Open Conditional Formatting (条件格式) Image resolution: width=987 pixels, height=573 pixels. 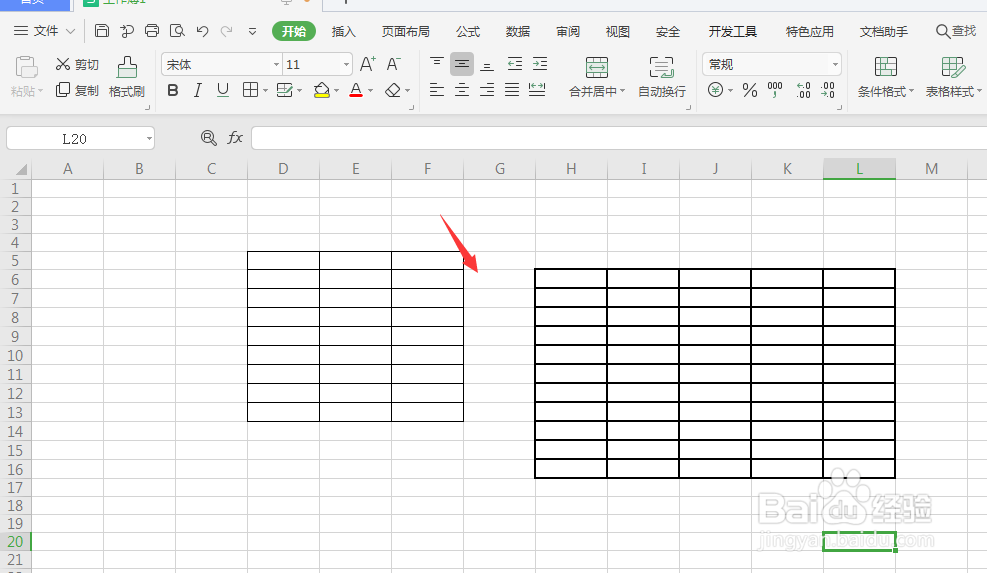pos(885,76)
